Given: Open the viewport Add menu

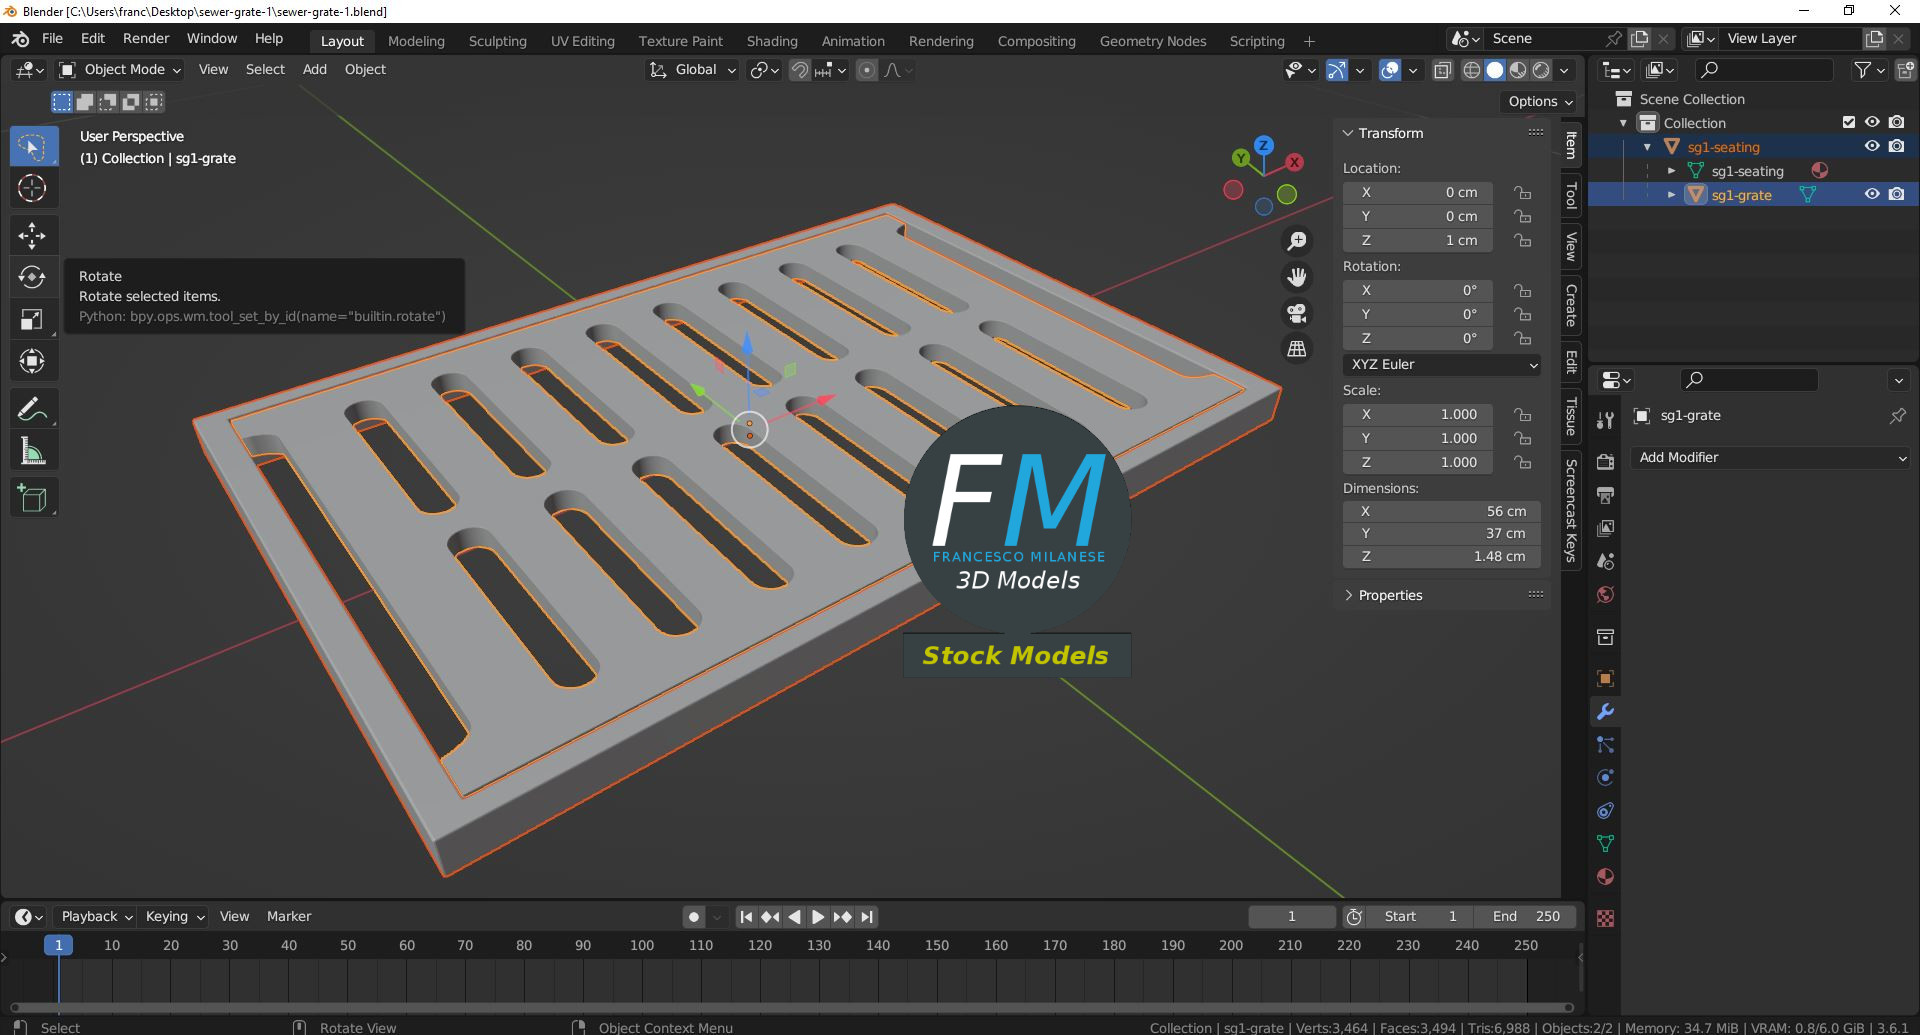Looking at the screenshot, I should pyautogui.click(x=315, y=70).
